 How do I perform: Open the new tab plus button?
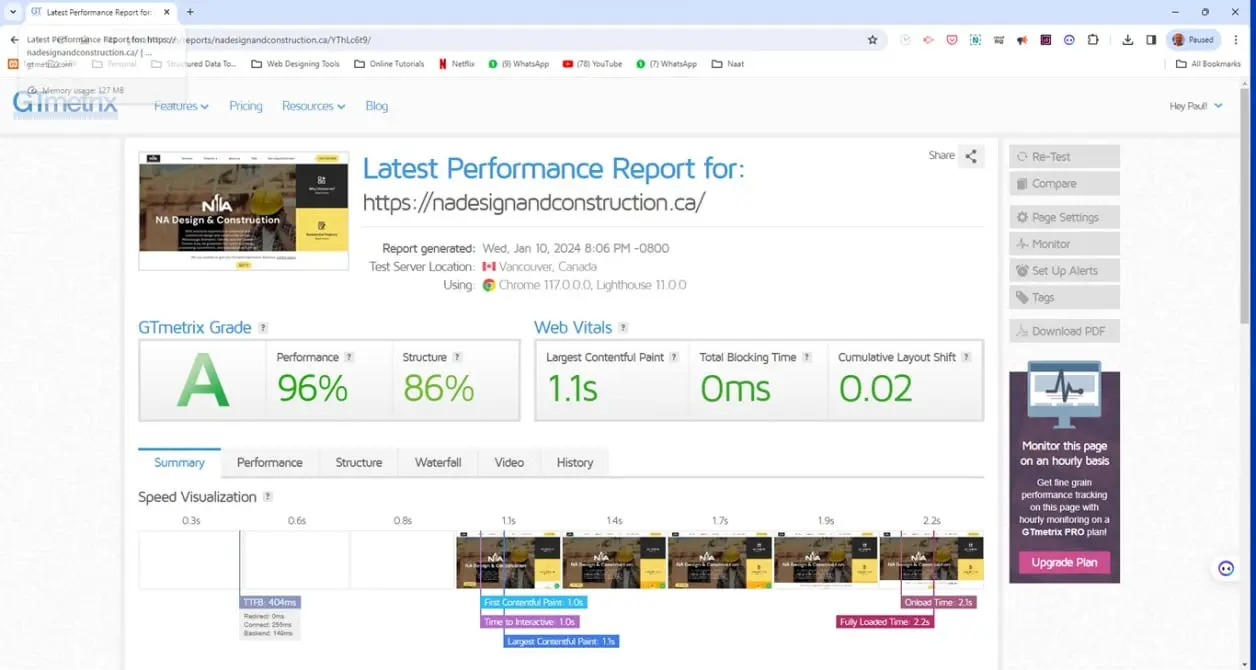(190, 12)
